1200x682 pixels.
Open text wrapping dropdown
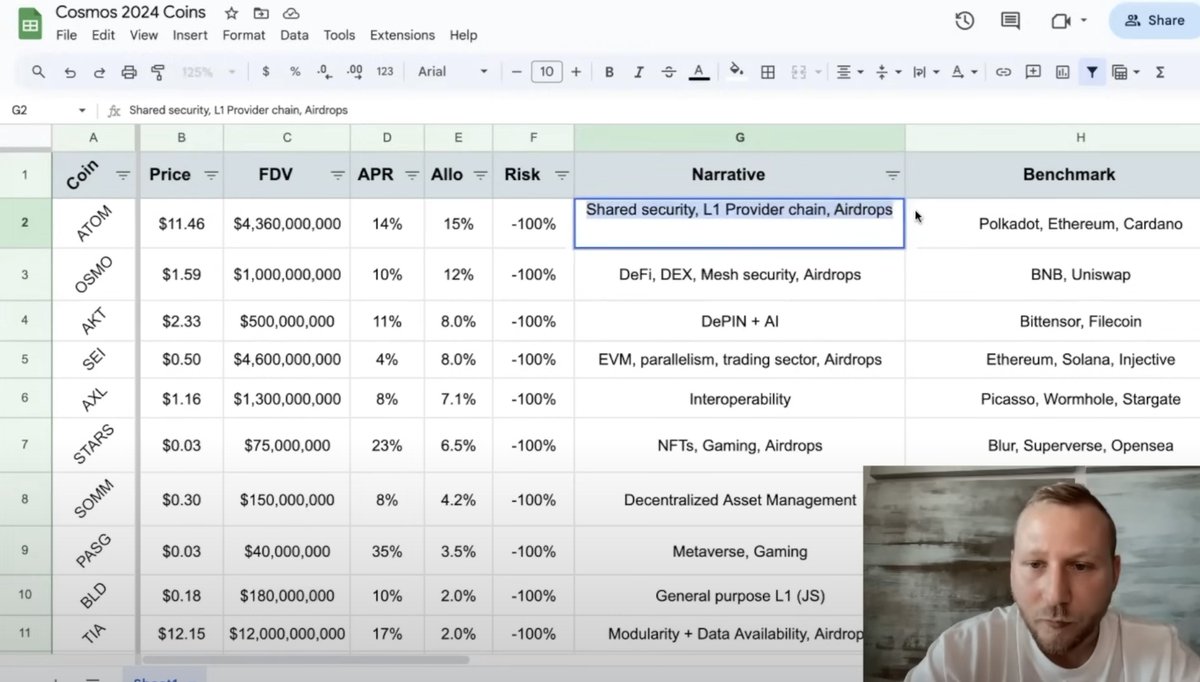925,72
